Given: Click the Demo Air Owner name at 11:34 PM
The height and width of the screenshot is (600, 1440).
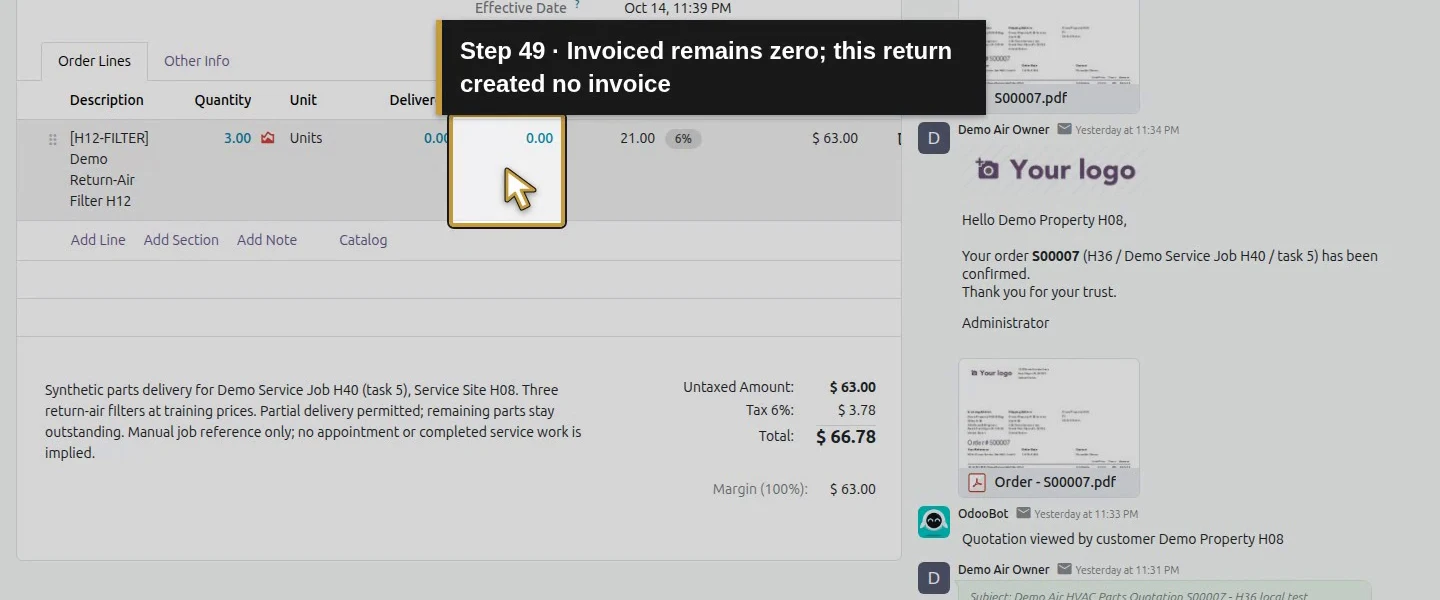Looking at the screenshot, I should (x=1004, y=129).
